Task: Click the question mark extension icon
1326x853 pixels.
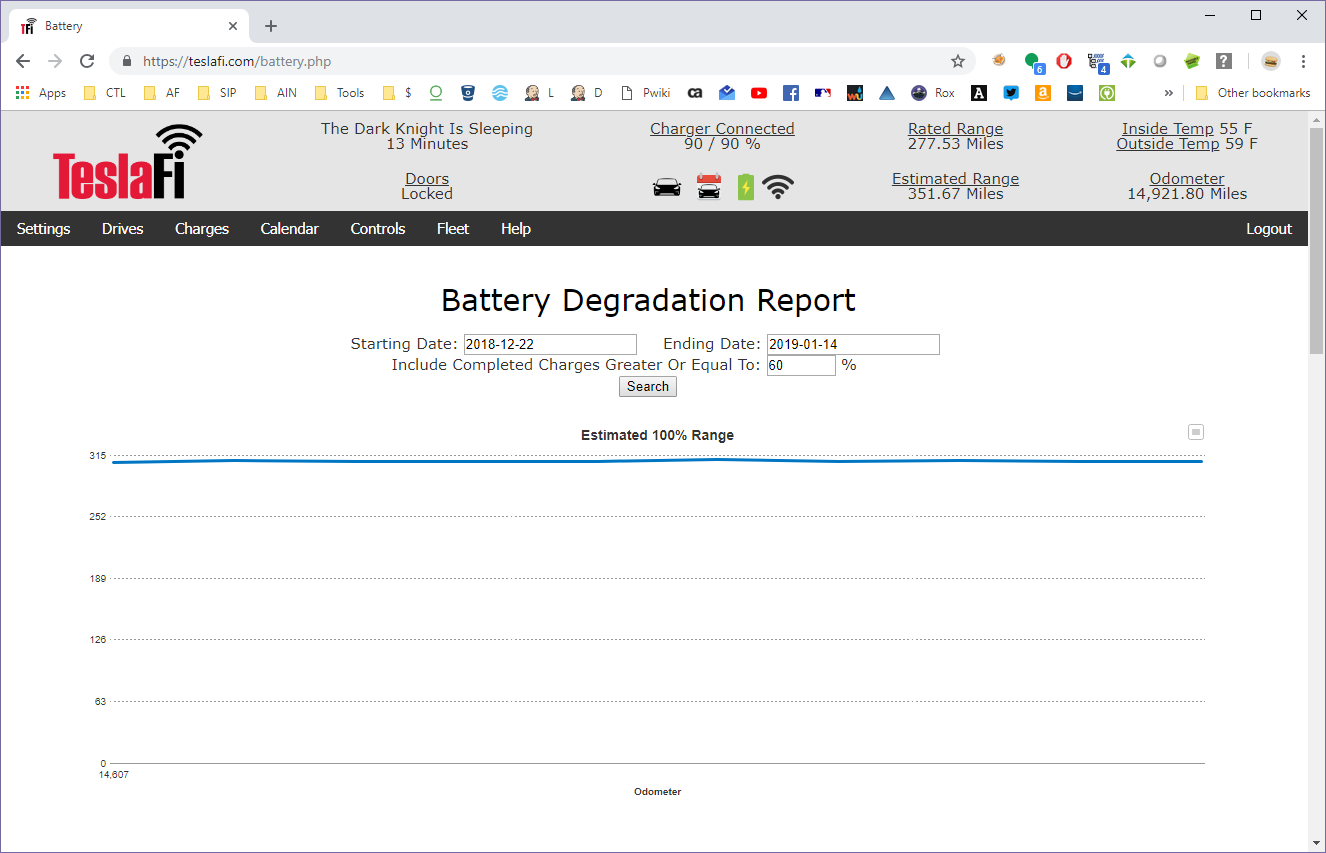Action: [x=1224, y=61]
